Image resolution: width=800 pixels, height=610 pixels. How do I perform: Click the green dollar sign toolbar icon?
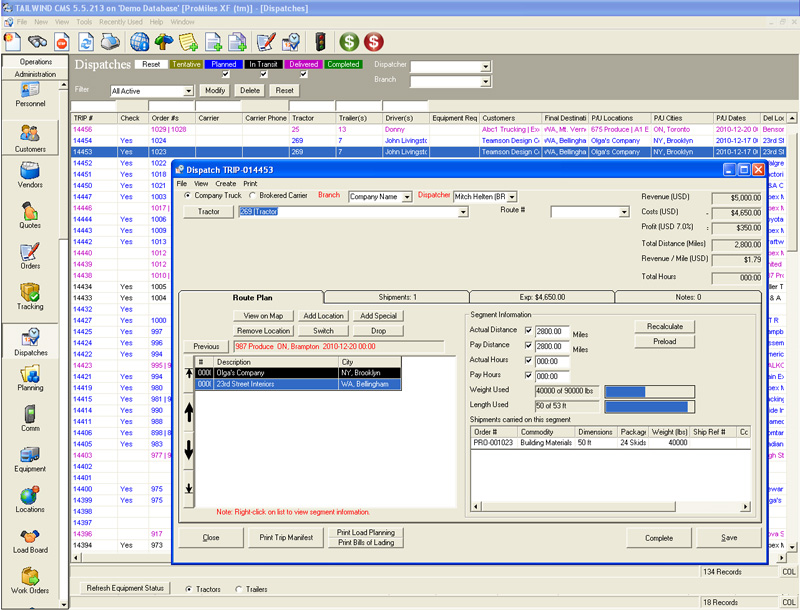click(349, 42)
